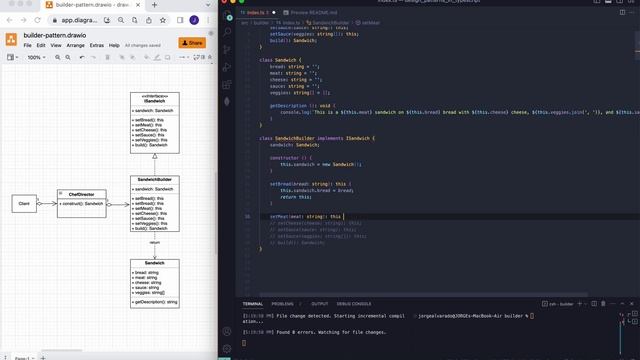This screenshot has height=360, width=640.
Task: Open the connection arrow style dropdown
Action: tap(184, 58)
